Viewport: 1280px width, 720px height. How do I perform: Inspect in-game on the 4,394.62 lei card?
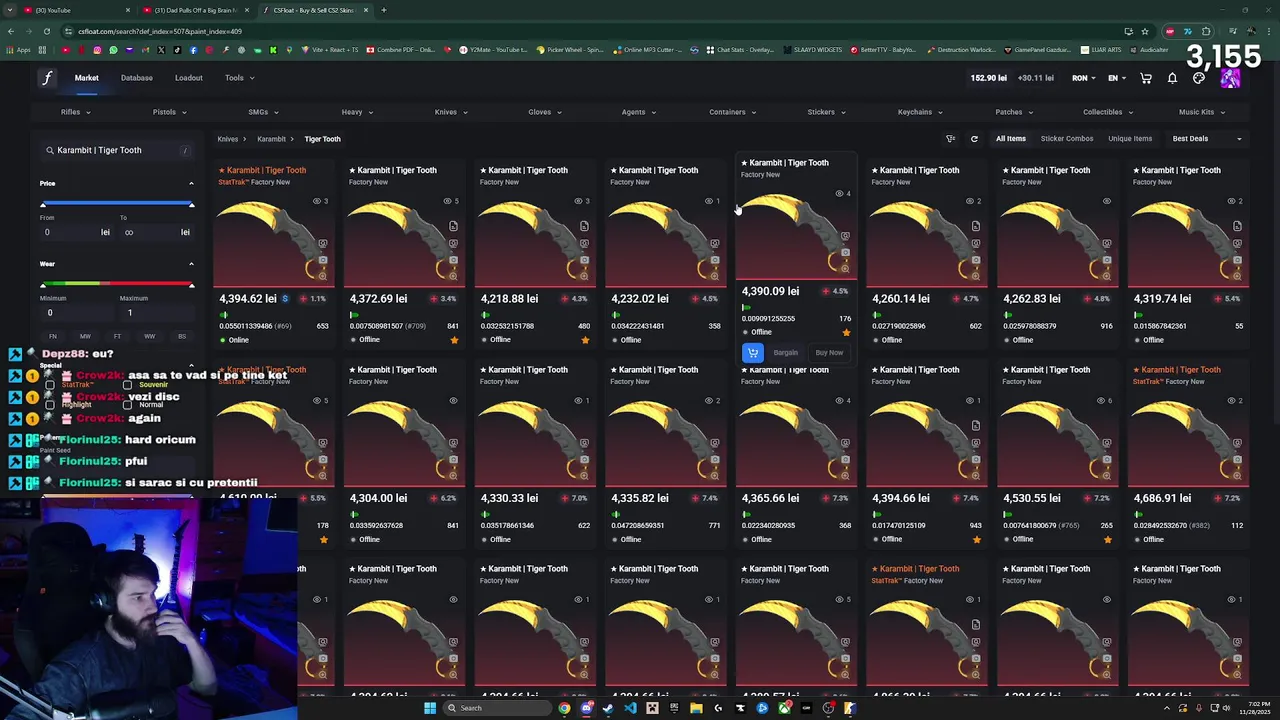pyautogui.click(x=322, y=243)
